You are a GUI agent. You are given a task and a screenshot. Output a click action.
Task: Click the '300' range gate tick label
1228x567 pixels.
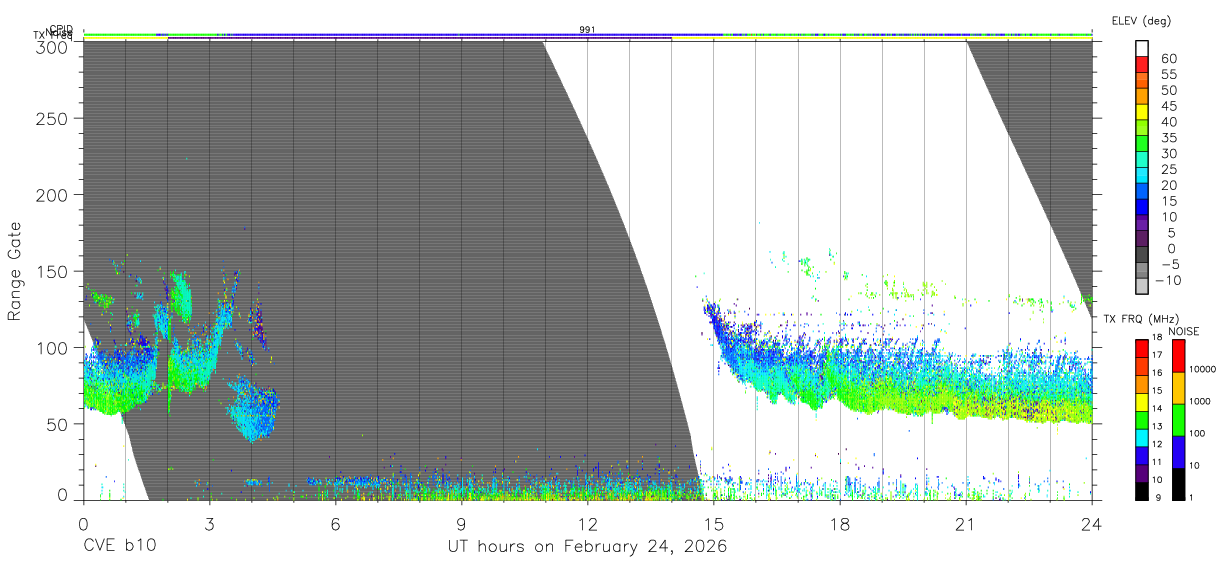(51, 46)
